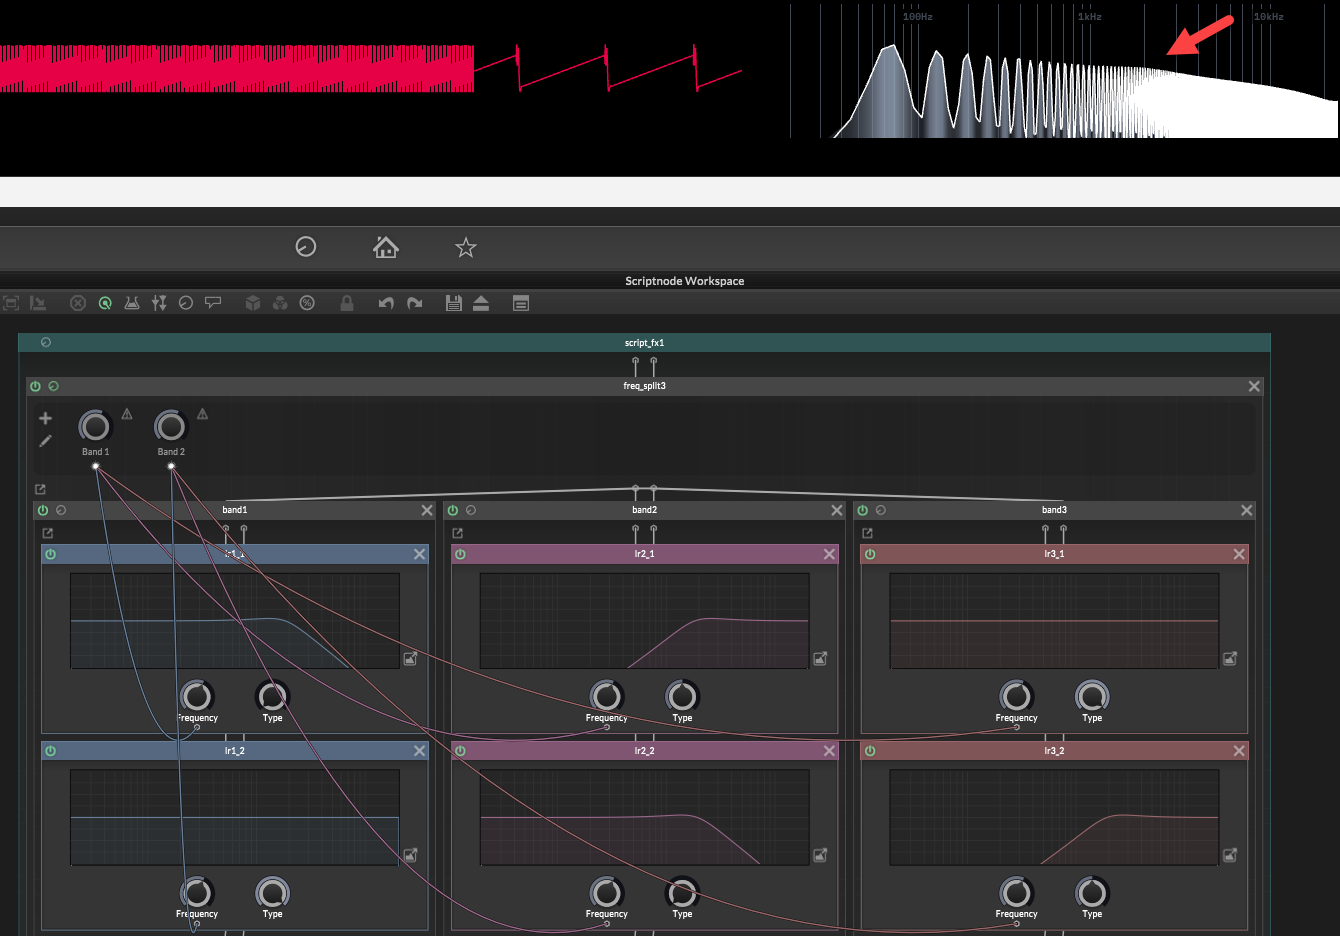Click the speech bubble comment icon
Image resolution: width=1340 pixels, height=936 pixels.
pyautogui.click(x=213, y=303)
